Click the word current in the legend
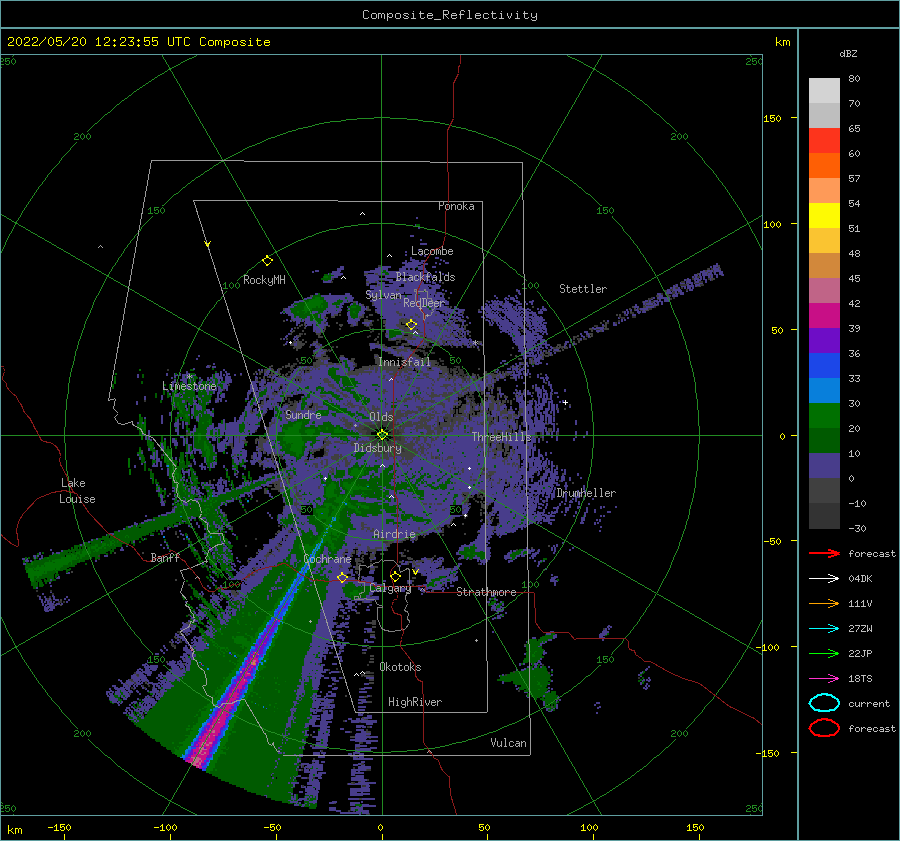Image resolution: width=900 pixels, height=841 pixels. click(869, 703)
